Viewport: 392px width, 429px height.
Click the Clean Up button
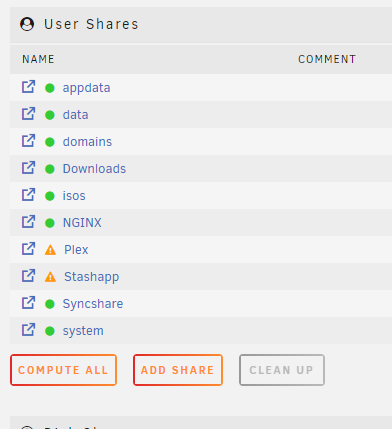(282, 370)
